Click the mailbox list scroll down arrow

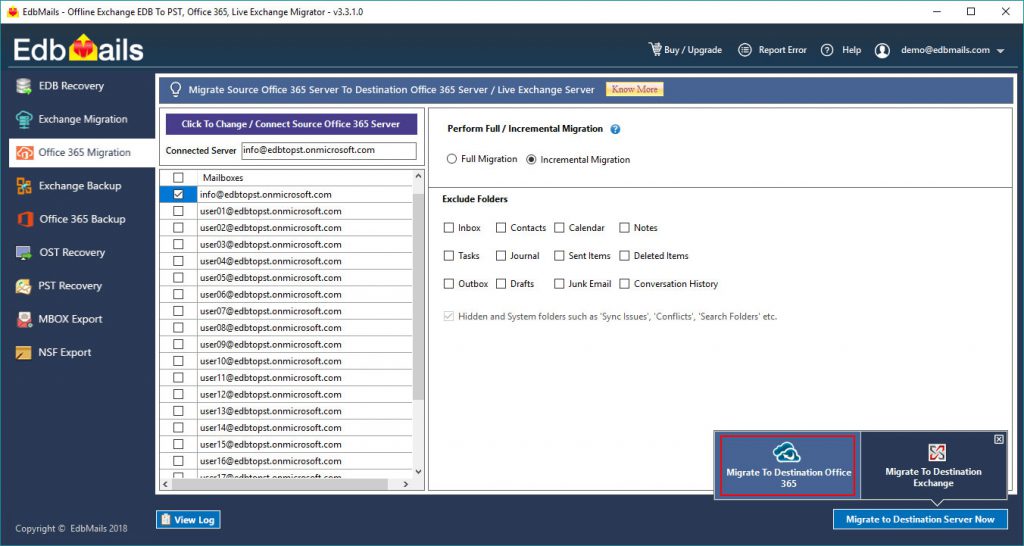[x=418, y=472]
